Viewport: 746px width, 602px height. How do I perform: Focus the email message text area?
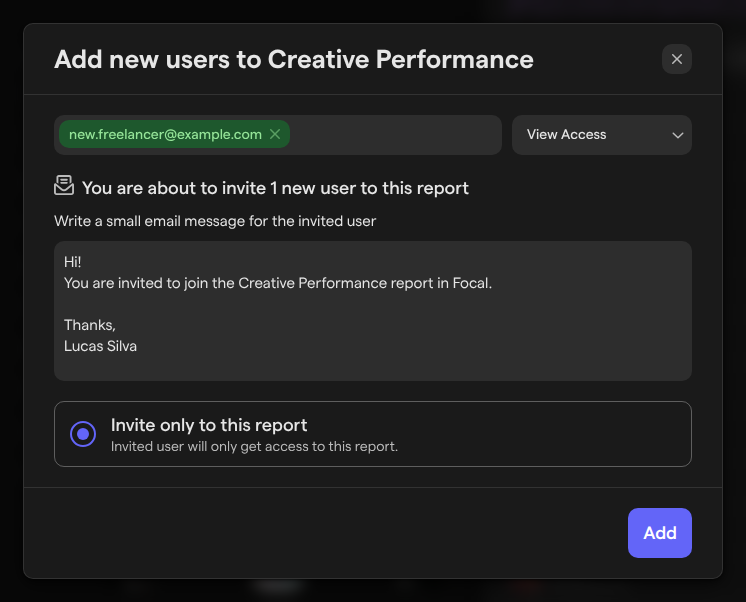tap(373, 310)
